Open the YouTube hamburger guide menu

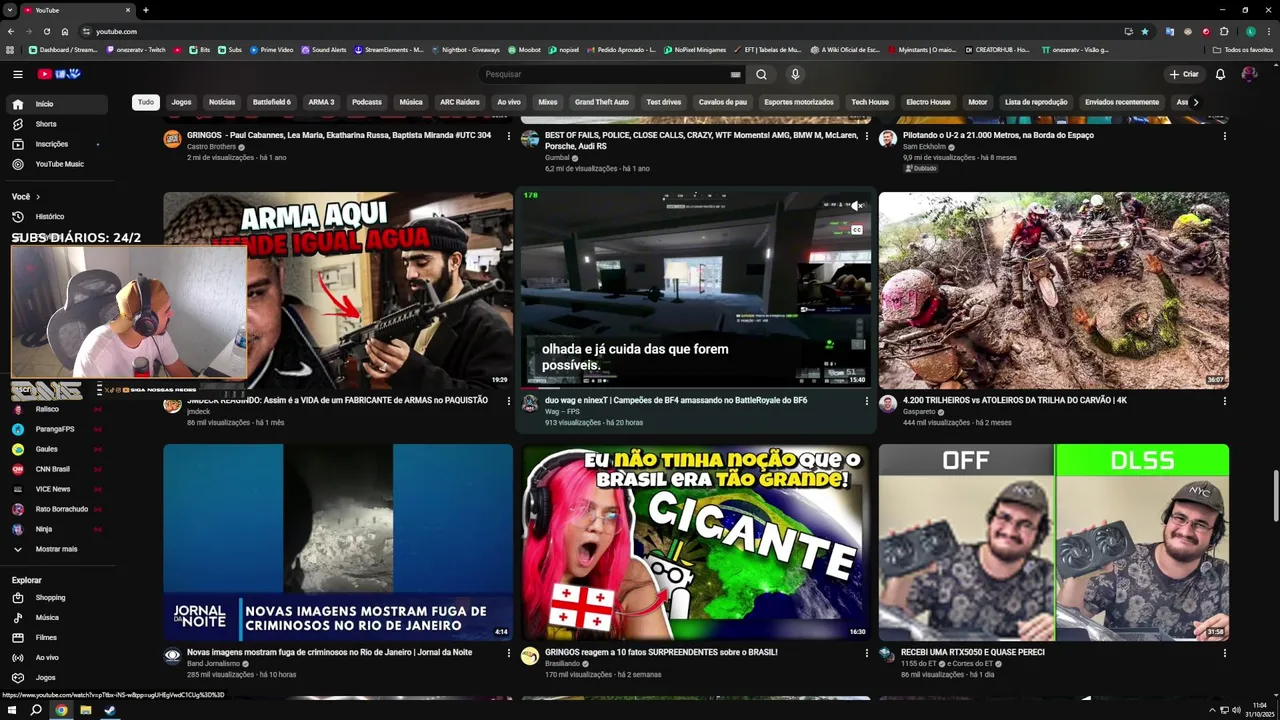click(x=17, y=74)
